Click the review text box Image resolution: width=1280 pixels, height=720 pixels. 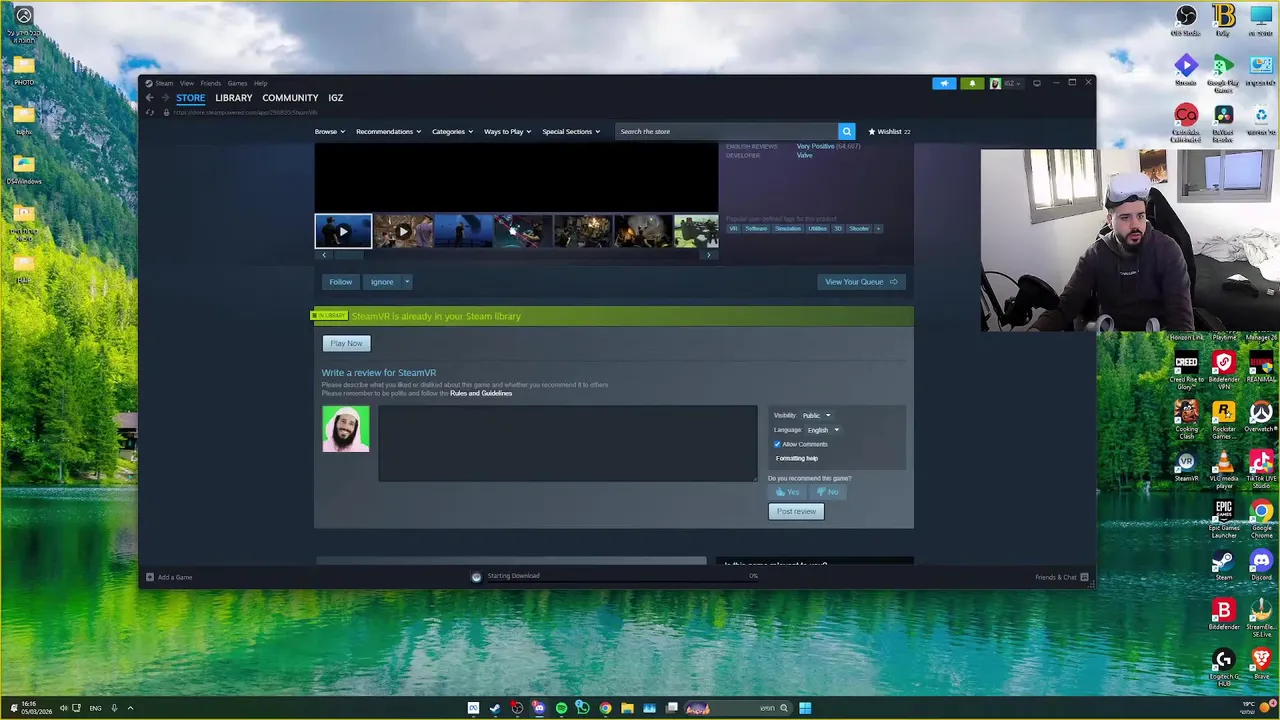tap(568, 443)
